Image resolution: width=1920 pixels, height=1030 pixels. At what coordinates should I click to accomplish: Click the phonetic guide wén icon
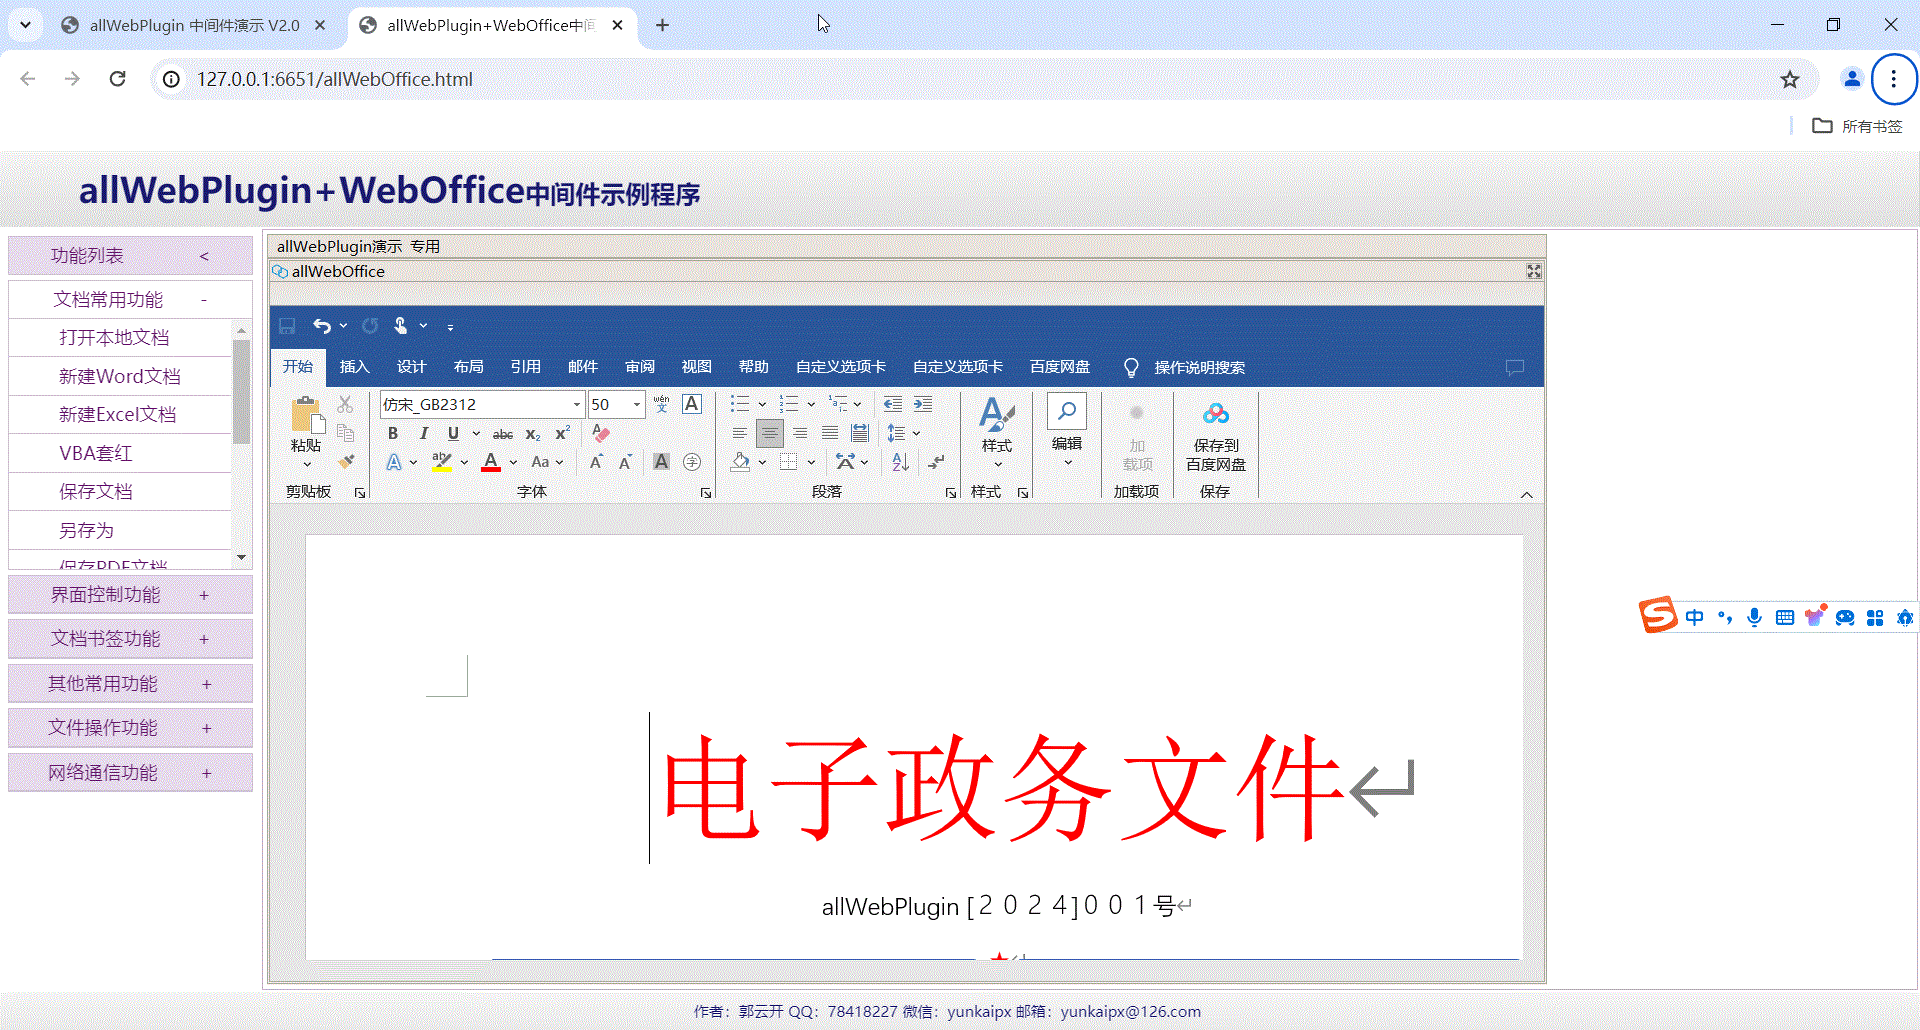tap(661, 404)
